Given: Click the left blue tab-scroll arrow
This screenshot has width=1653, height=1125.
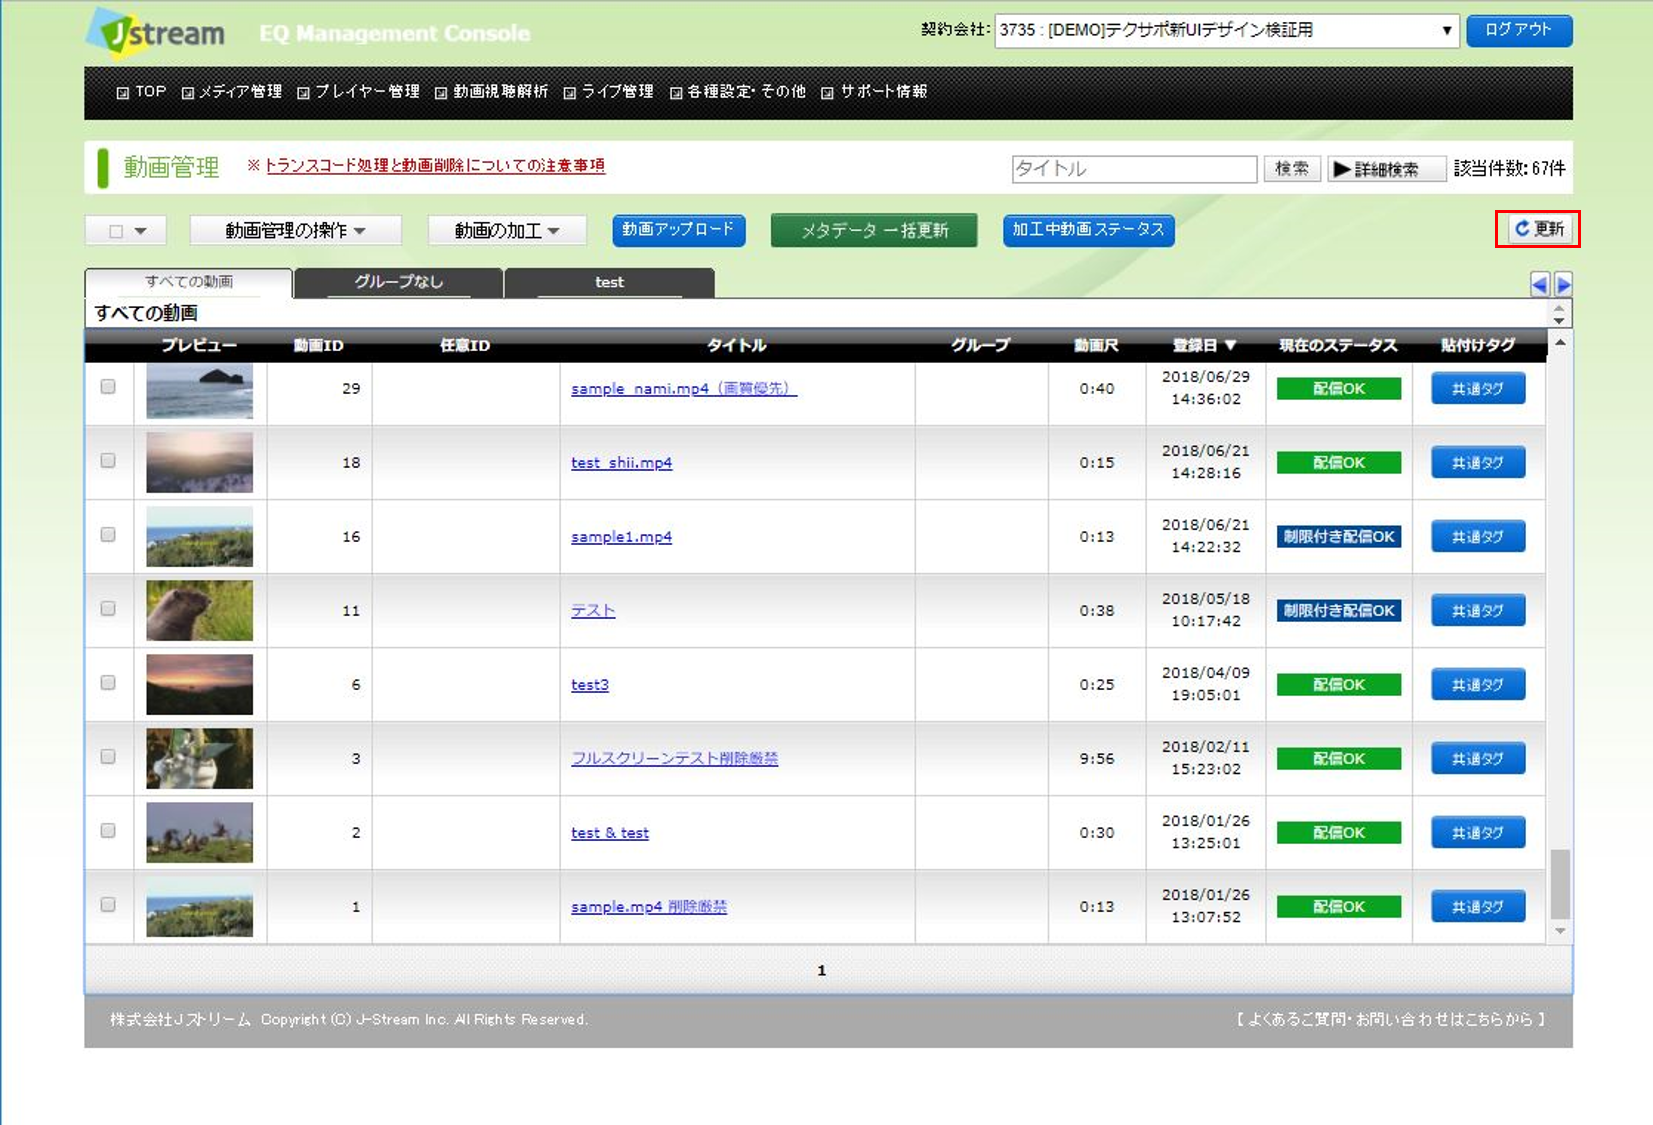Looking at the screenshot, I should 1539,285.
